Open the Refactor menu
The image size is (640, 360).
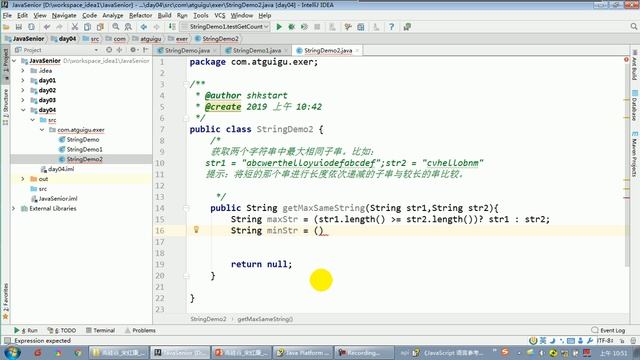coord(140,16)
